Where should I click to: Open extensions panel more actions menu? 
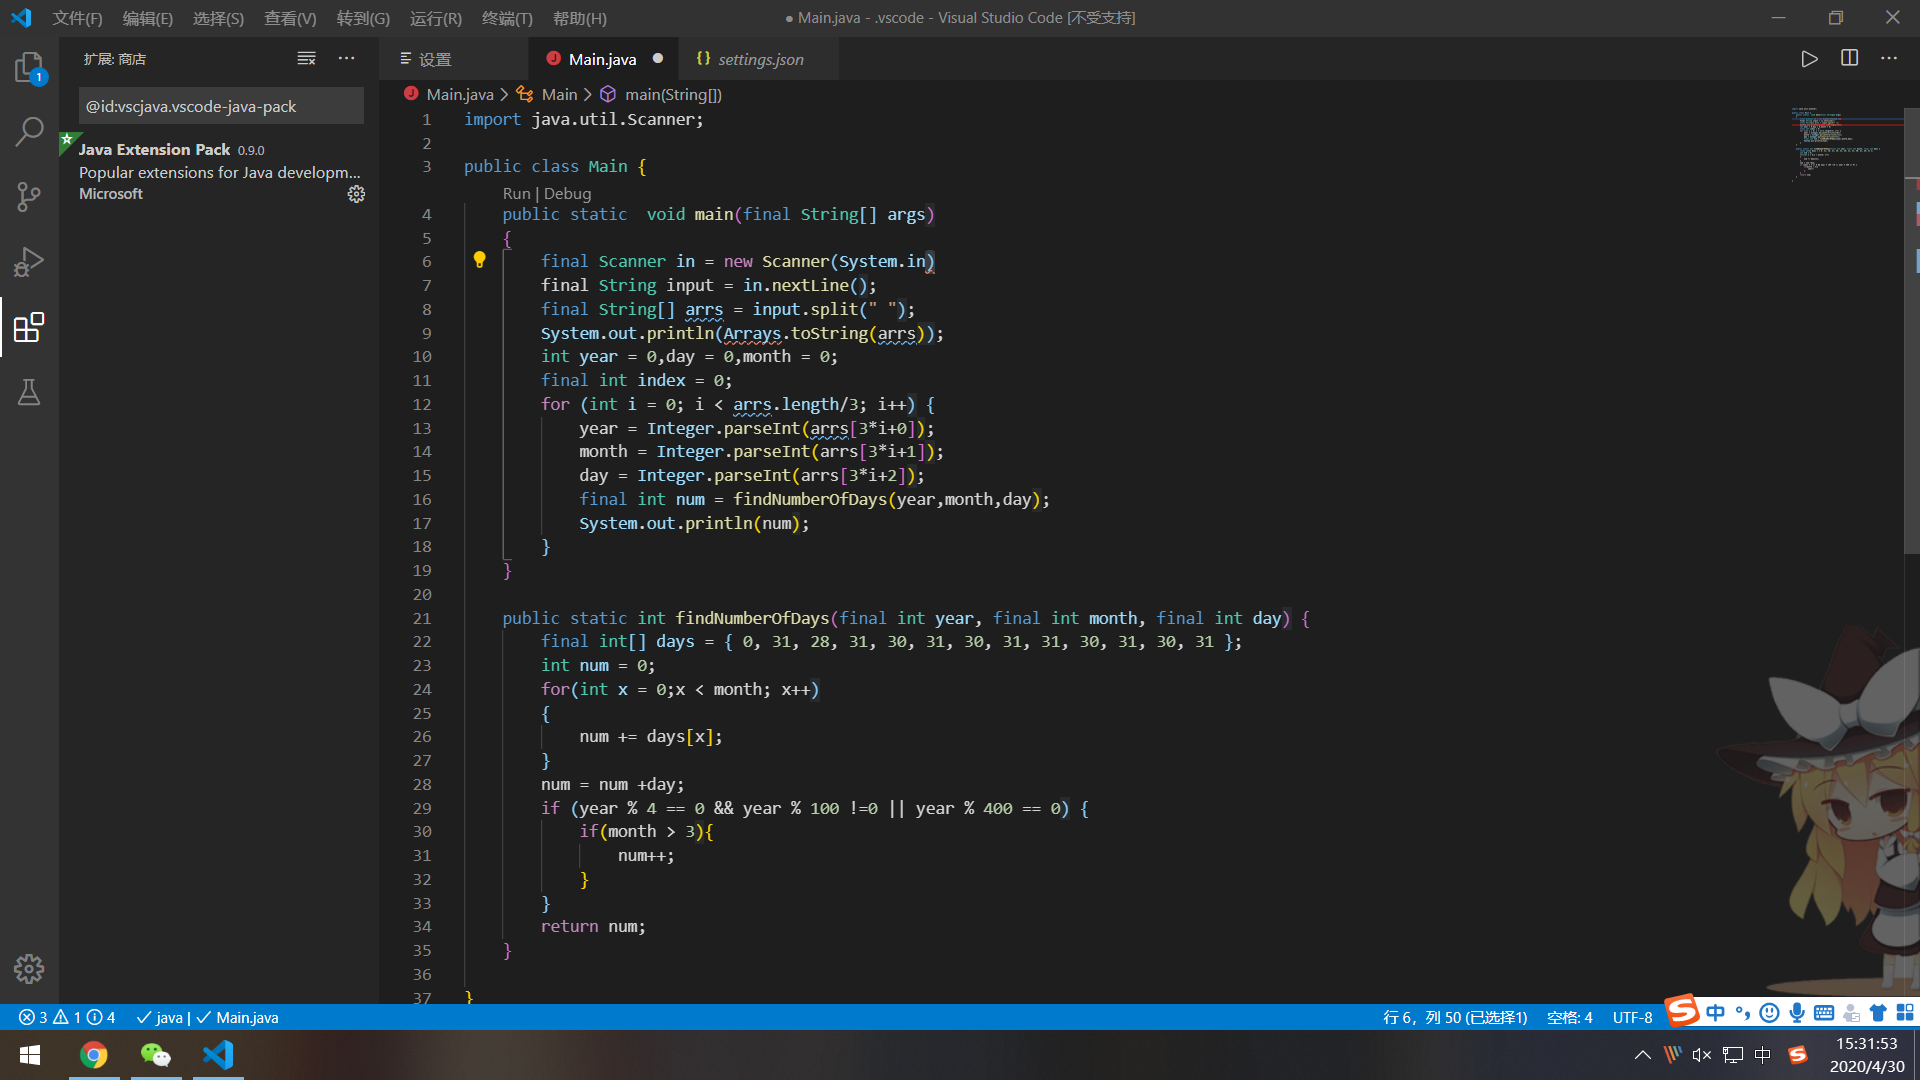[346, 59]
